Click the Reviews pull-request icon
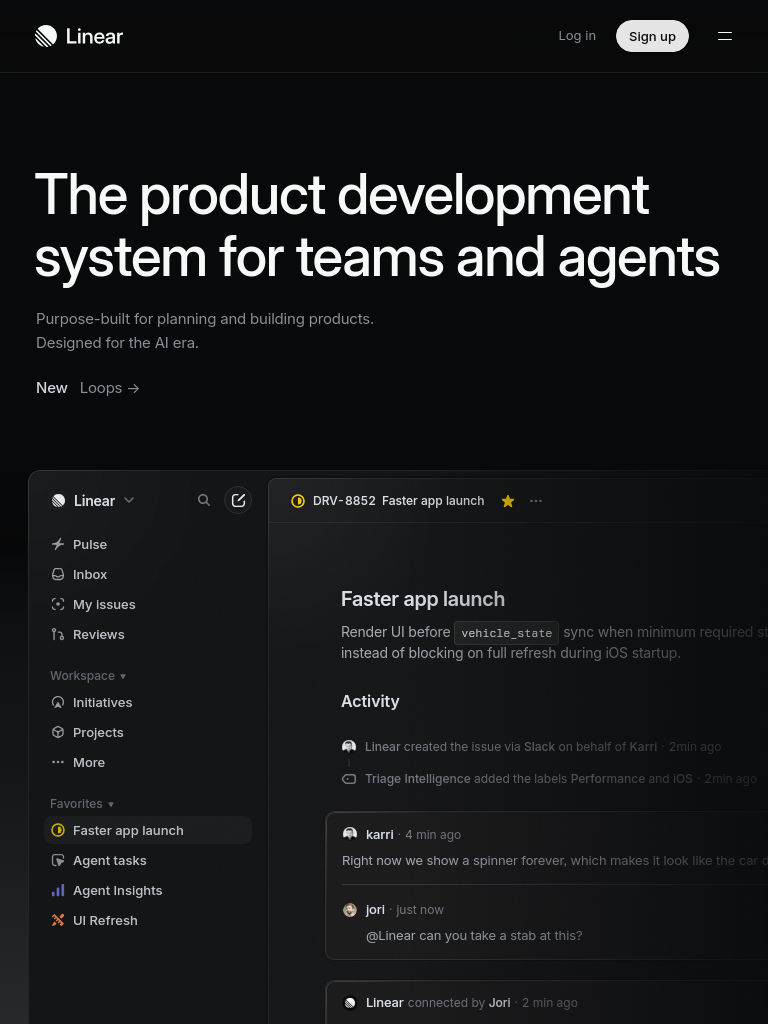The width and height of the screenshot is (768, 1024). click(58, 634)
